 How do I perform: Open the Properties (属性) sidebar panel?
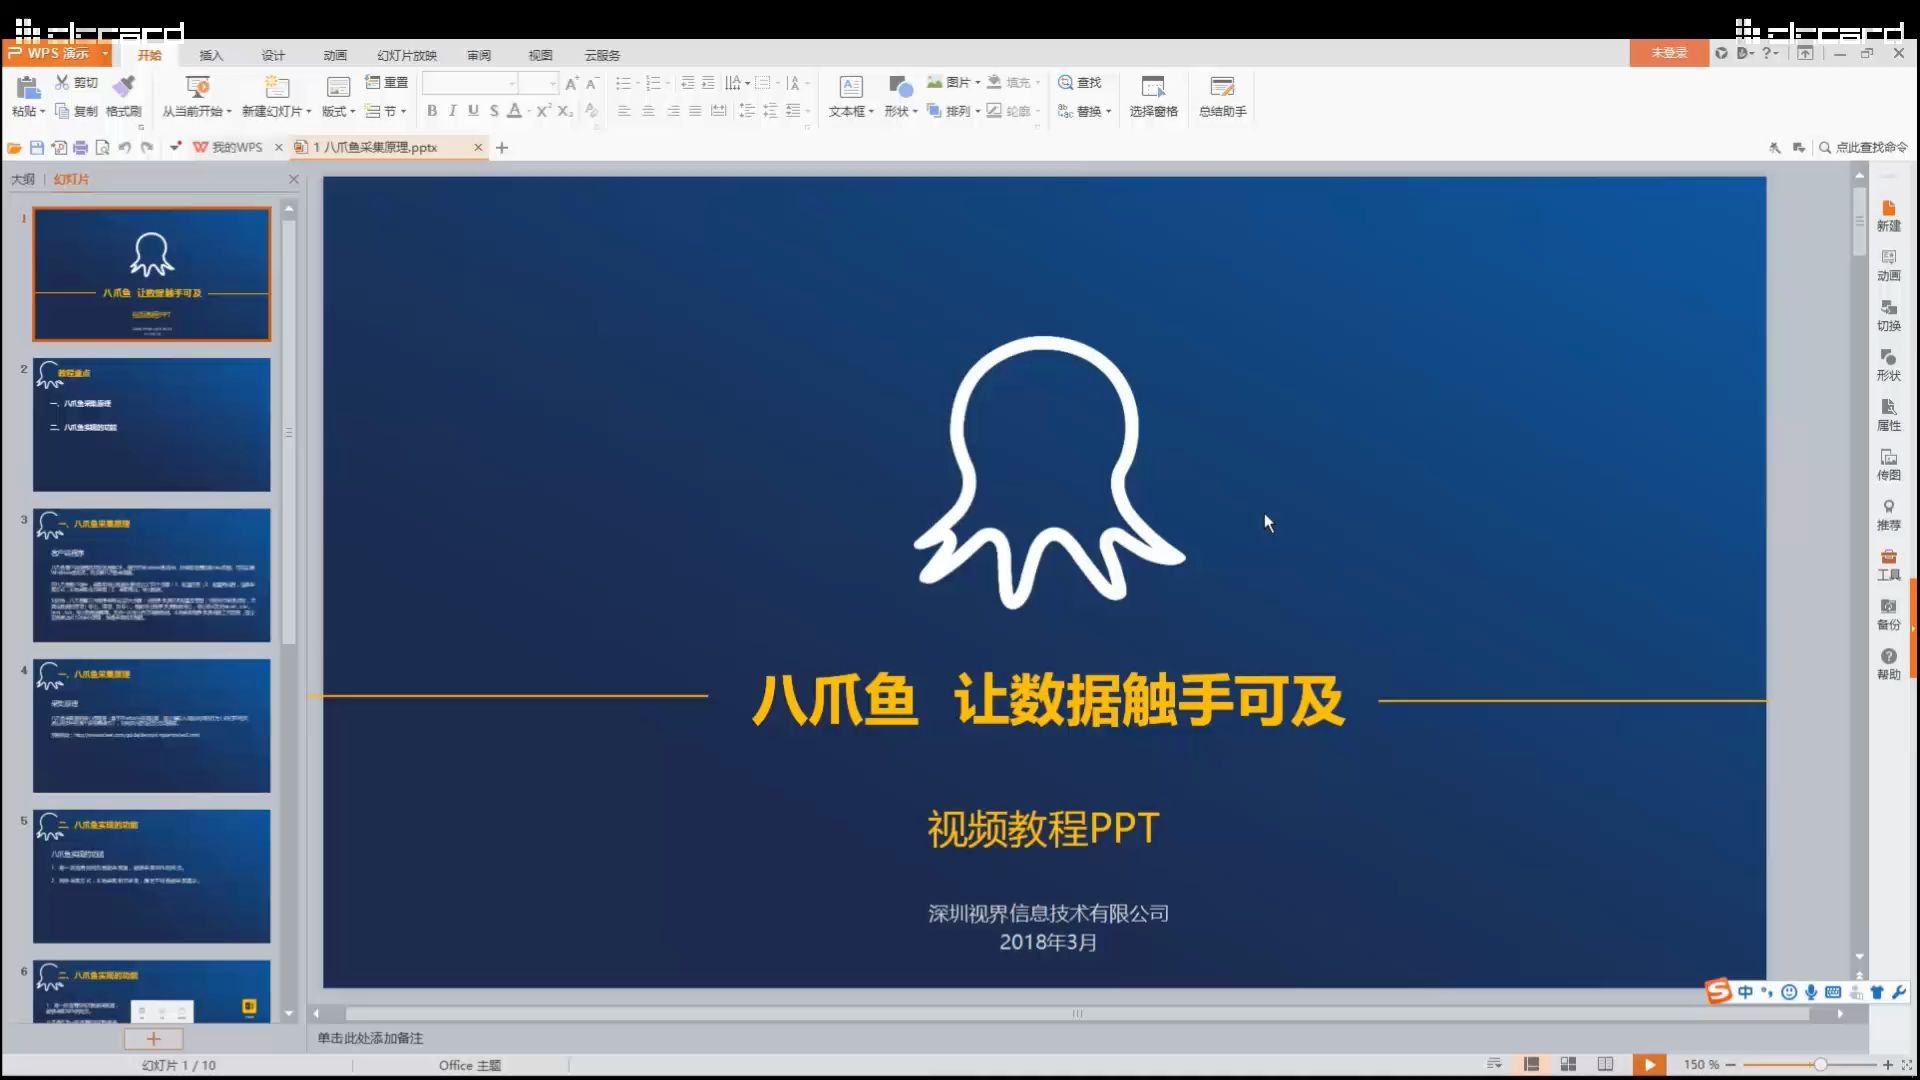coord(1888,416)
